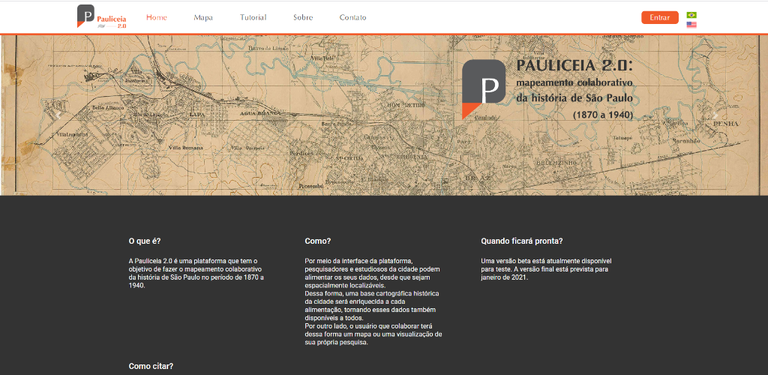
Task: Click the Pauliceia 2.0 logo in header
Action: click(102, 17)
